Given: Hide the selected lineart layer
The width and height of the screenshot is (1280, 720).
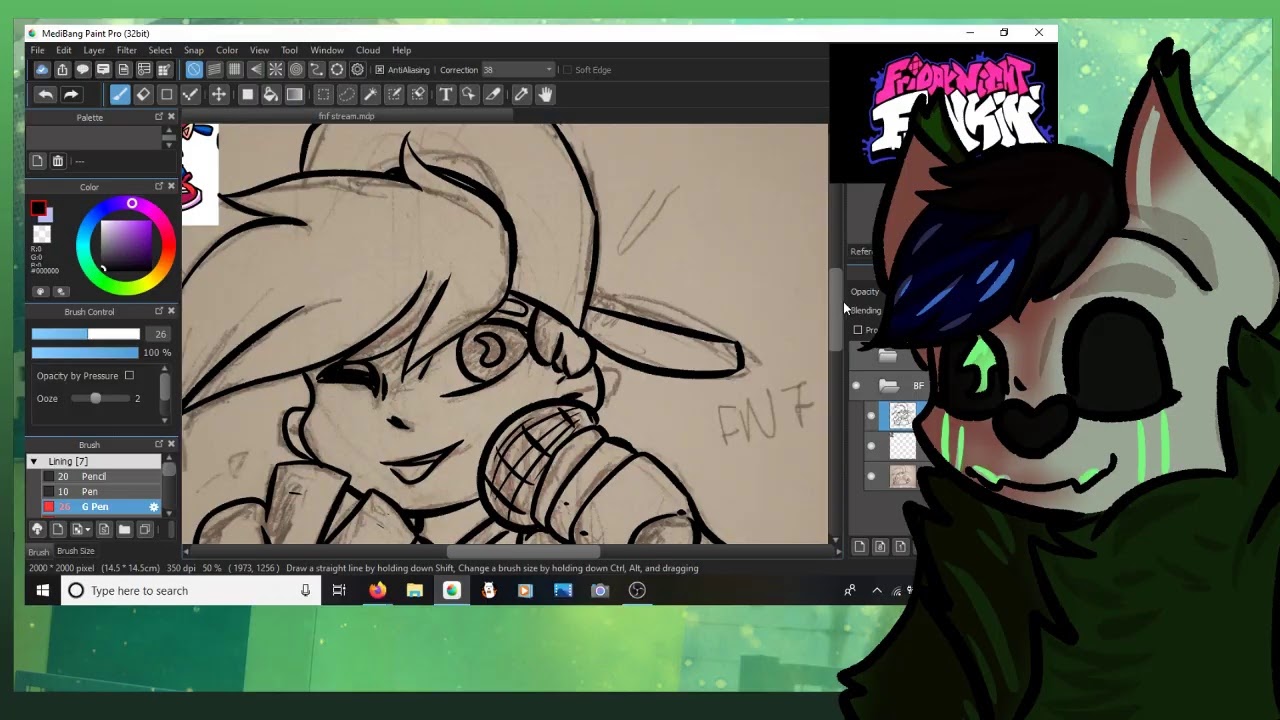Looking at the screenshot, I should tap(870, 416).
